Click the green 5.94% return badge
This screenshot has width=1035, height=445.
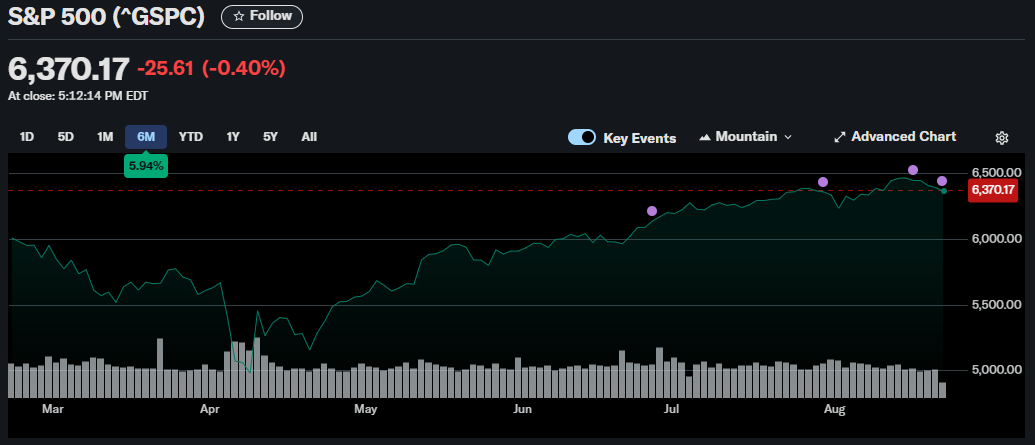coord(146,166)
